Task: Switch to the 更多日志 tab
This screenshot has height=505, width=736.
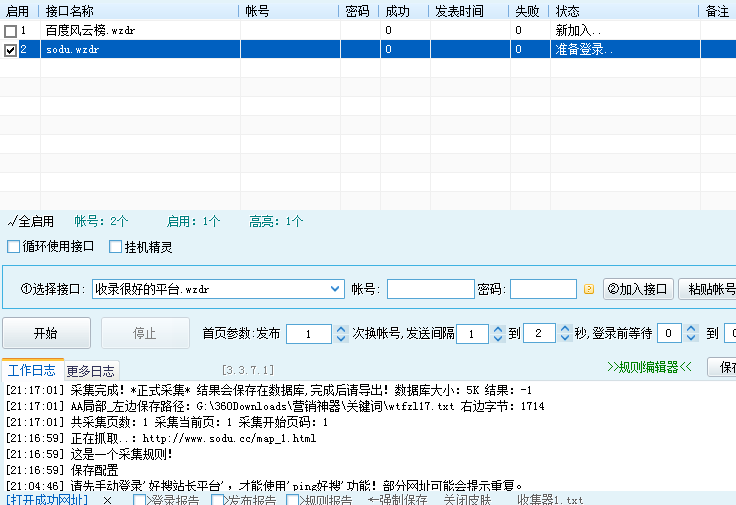Action: (91, 371)
